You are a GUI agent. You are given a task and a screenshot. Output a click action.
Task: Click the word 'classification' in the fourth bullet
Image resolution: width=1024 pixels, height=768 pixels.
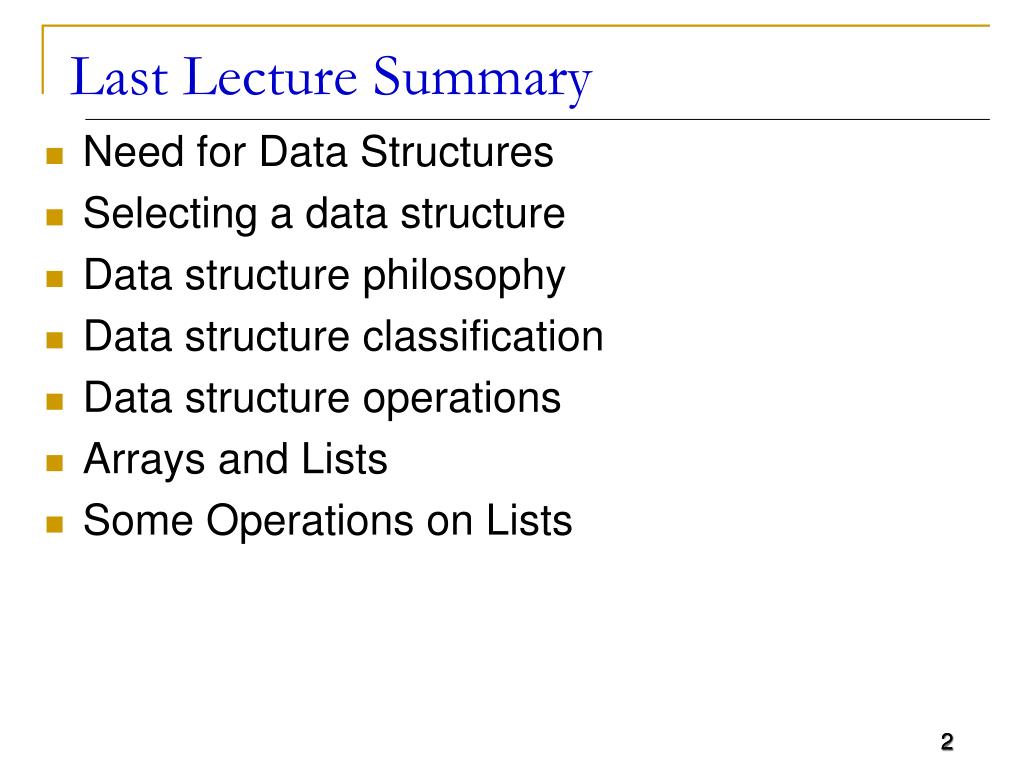click(x=483, y=336)
